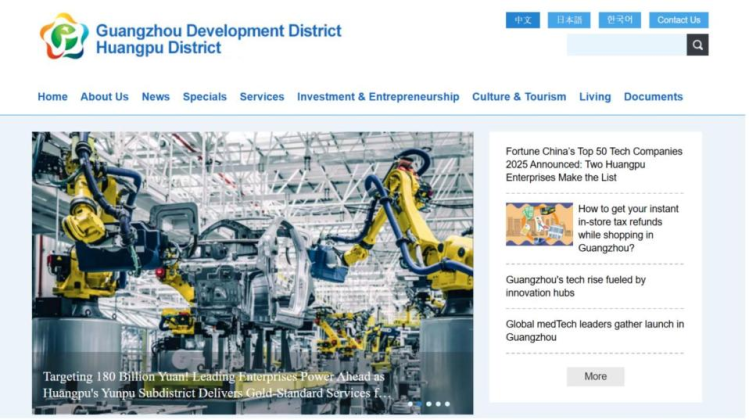Click the magnifying glass search icon
Viewport: 749px width, 420px height.
click(697, 45)
